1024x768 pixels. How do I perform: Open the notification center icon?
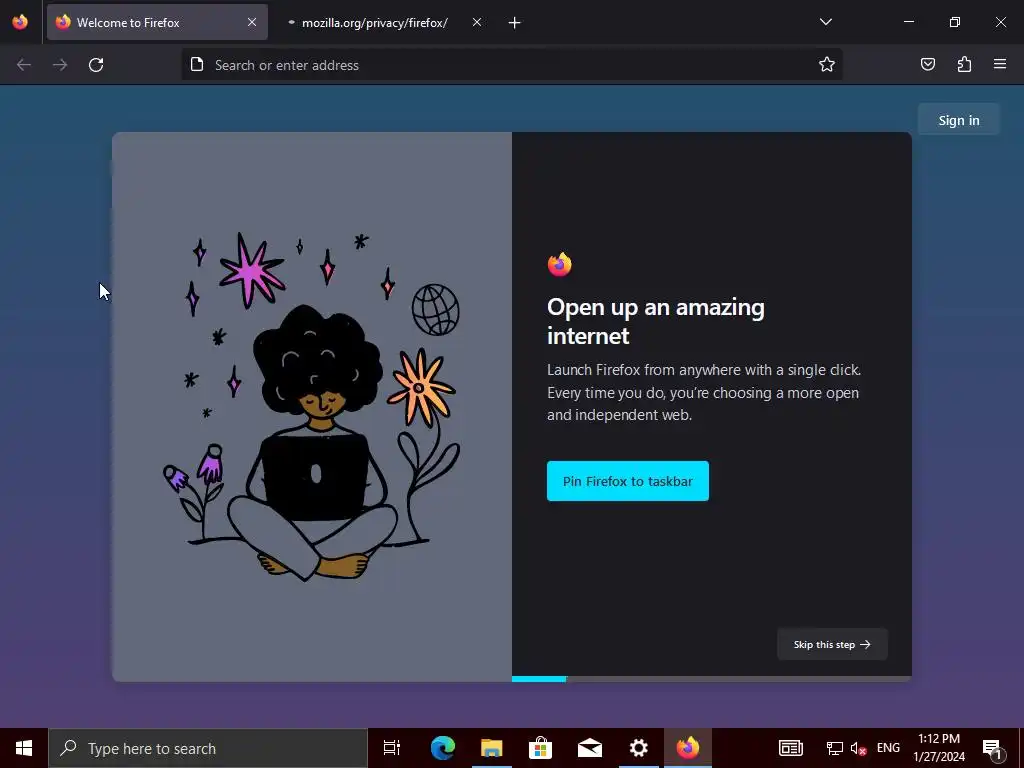[x=992, y=748]
